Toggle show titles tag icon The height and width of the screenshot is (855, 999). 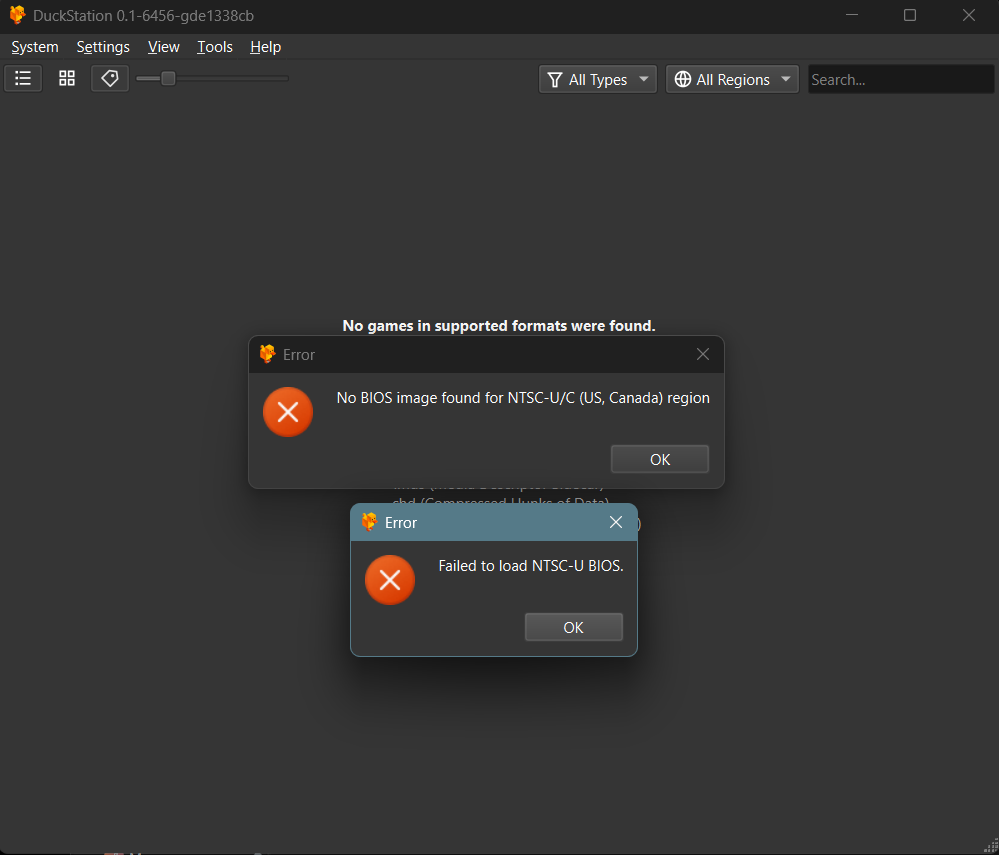click(x=110, y=78)
